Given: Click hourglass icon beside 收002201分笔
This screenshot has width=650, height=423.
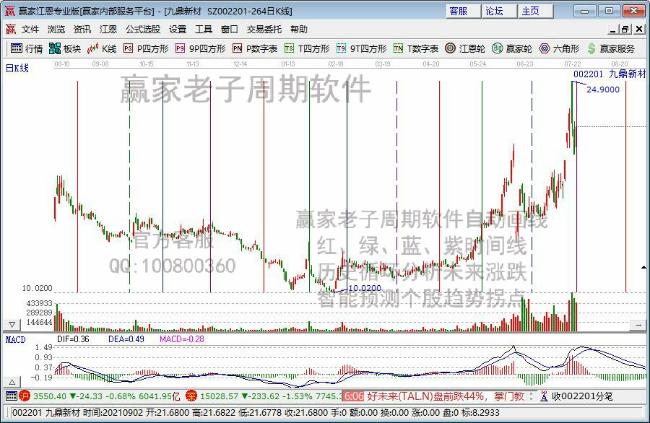Looking at the screenshot, I should (544, 396).
